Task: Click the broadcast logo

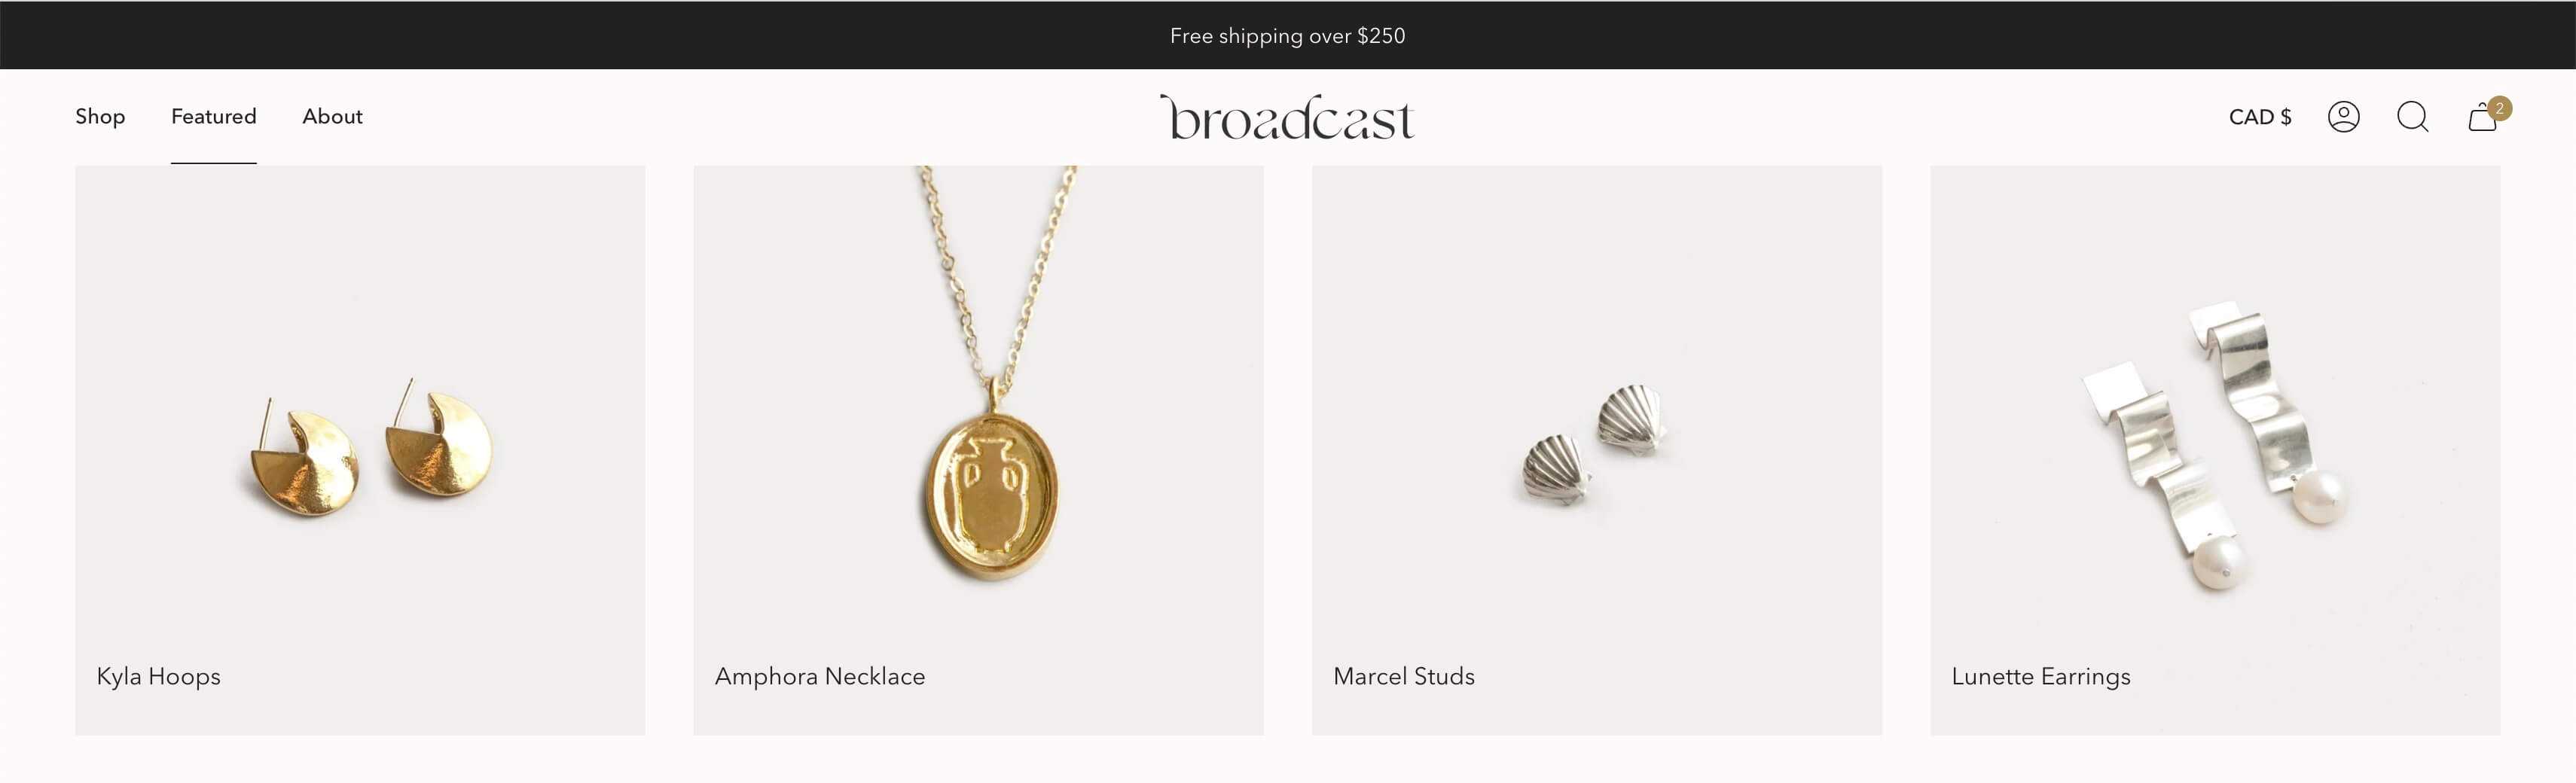Action: coord(1287,117)
